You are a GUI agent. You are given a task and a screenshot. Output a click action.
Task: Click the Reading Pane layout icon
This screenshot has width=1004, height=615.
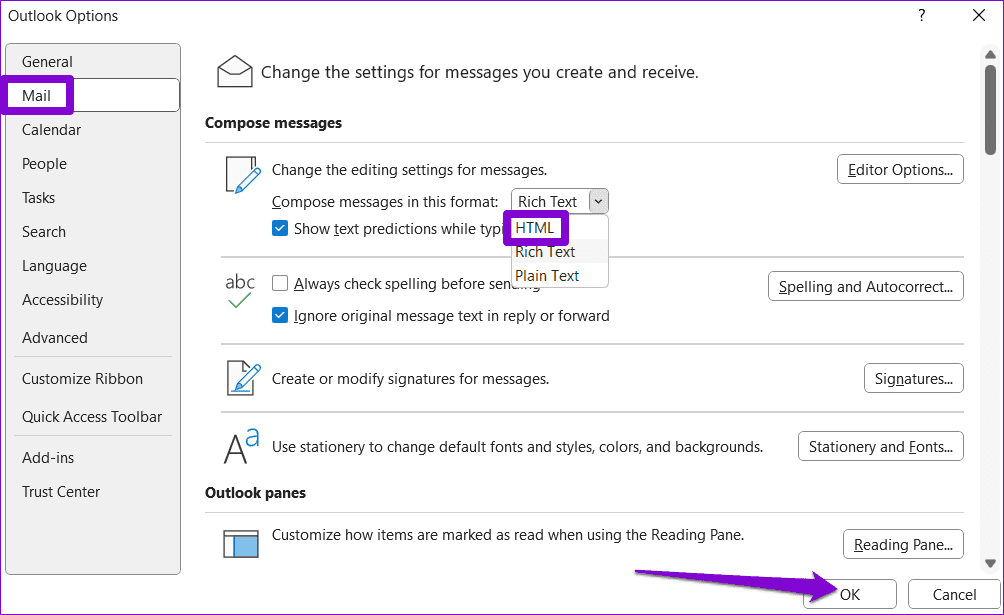(241, 544)
